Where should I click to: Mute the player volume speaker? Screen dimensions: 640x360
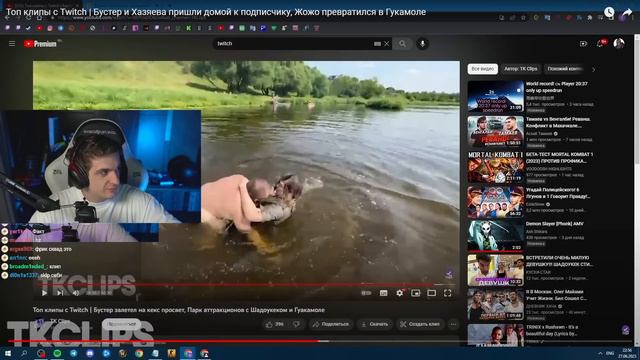(x=76, y=293)
